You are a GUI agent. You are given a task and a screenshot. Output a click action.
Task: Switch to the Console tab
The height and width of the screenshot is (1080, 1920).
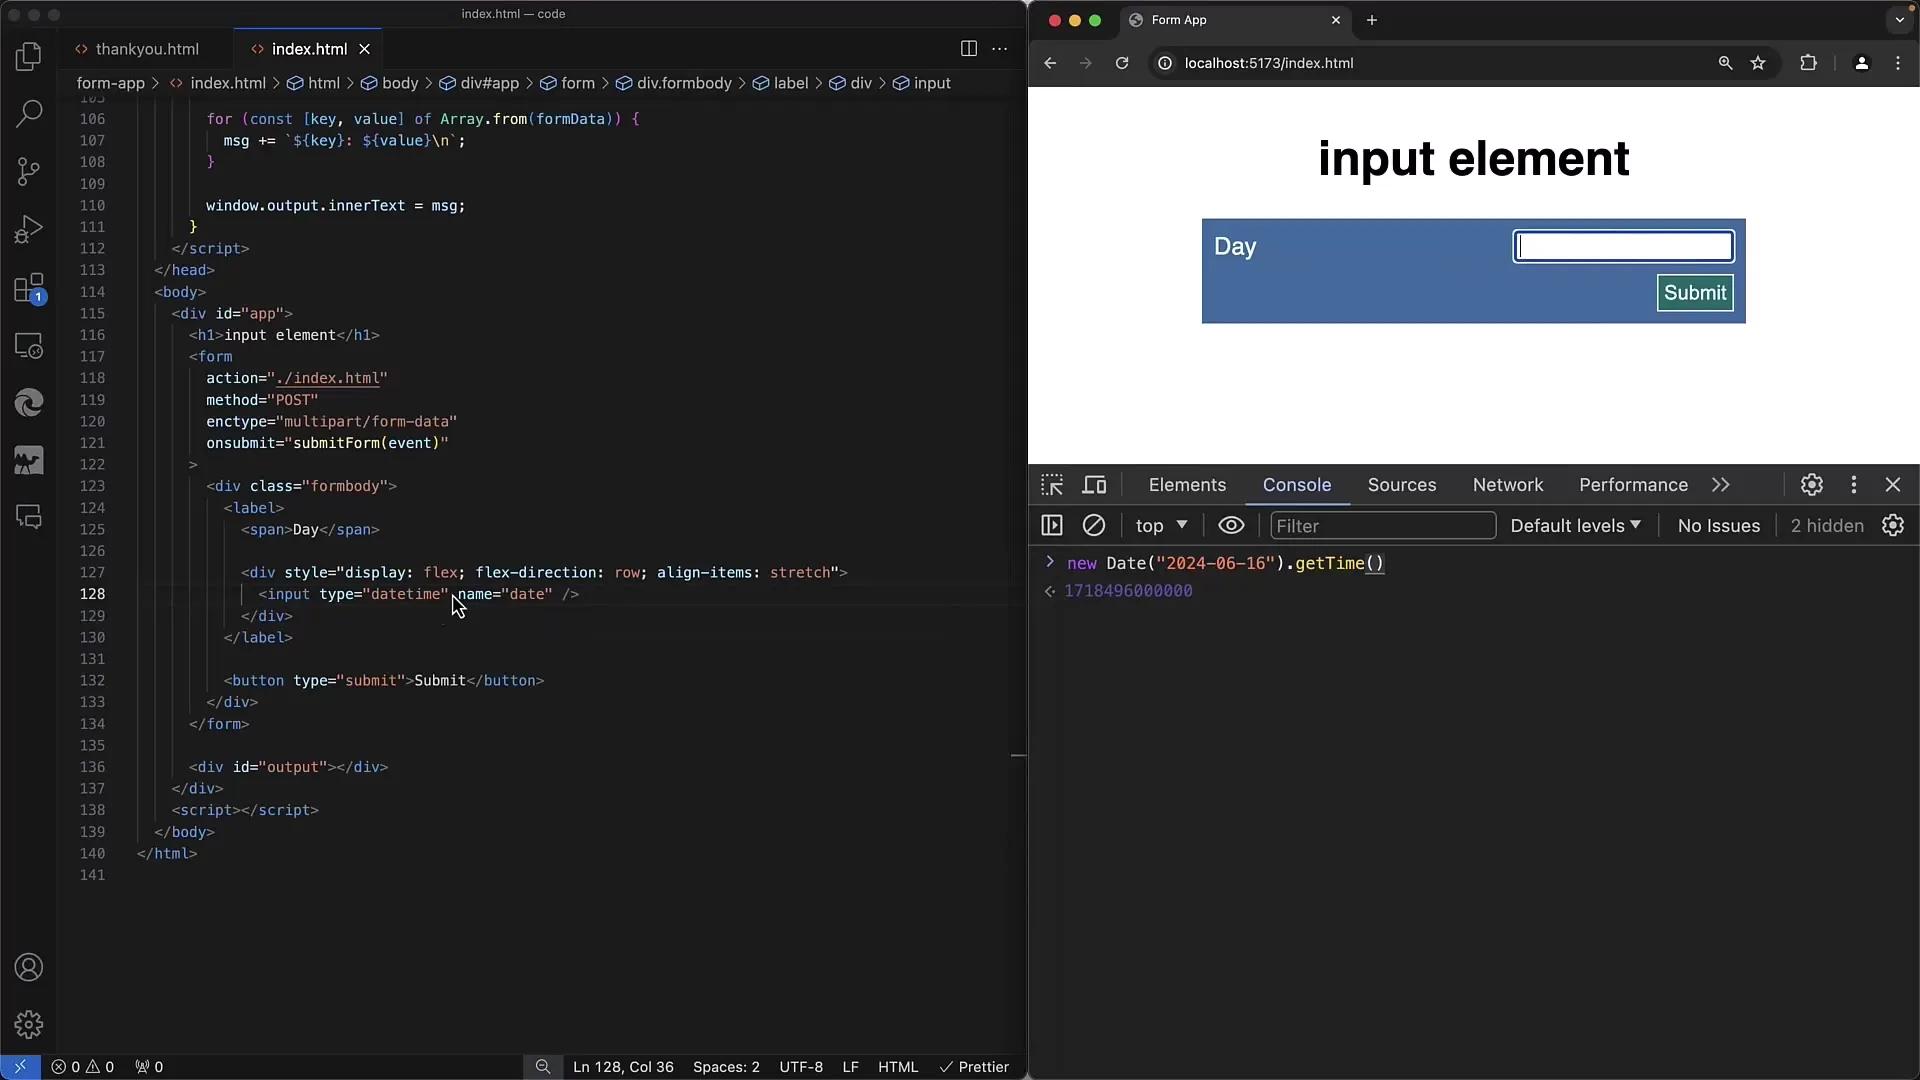[1298, 484]
